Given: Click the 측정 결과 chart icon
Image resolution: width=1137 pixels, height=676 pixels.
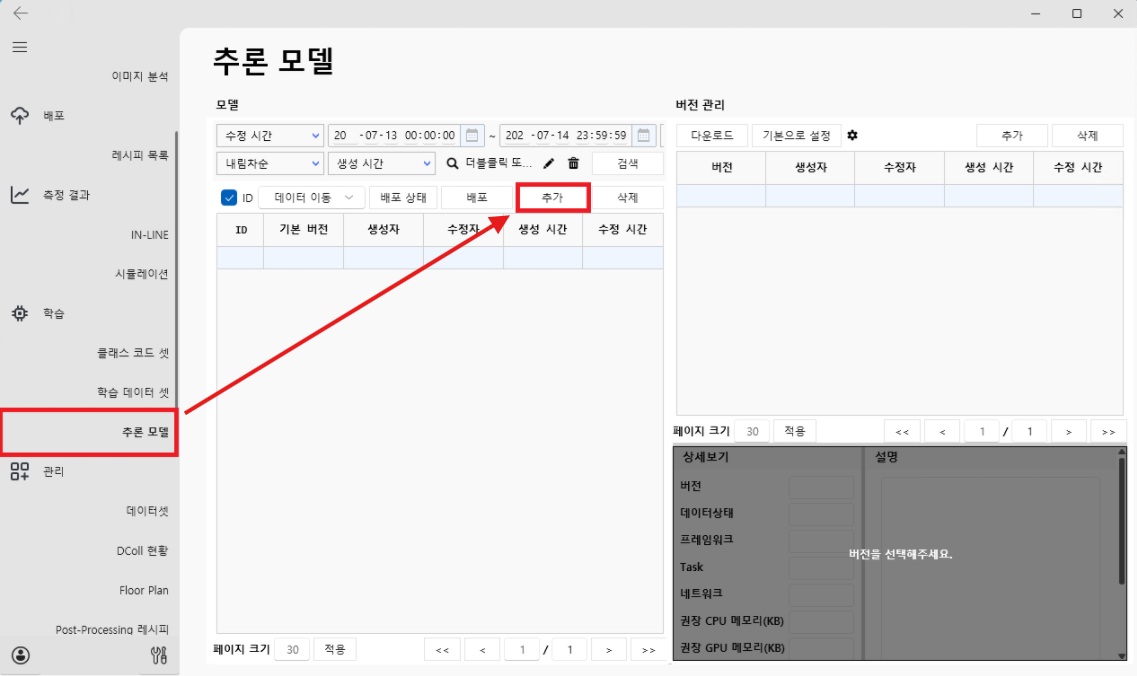Looking at the screenshot, I should tap(20, 195).
